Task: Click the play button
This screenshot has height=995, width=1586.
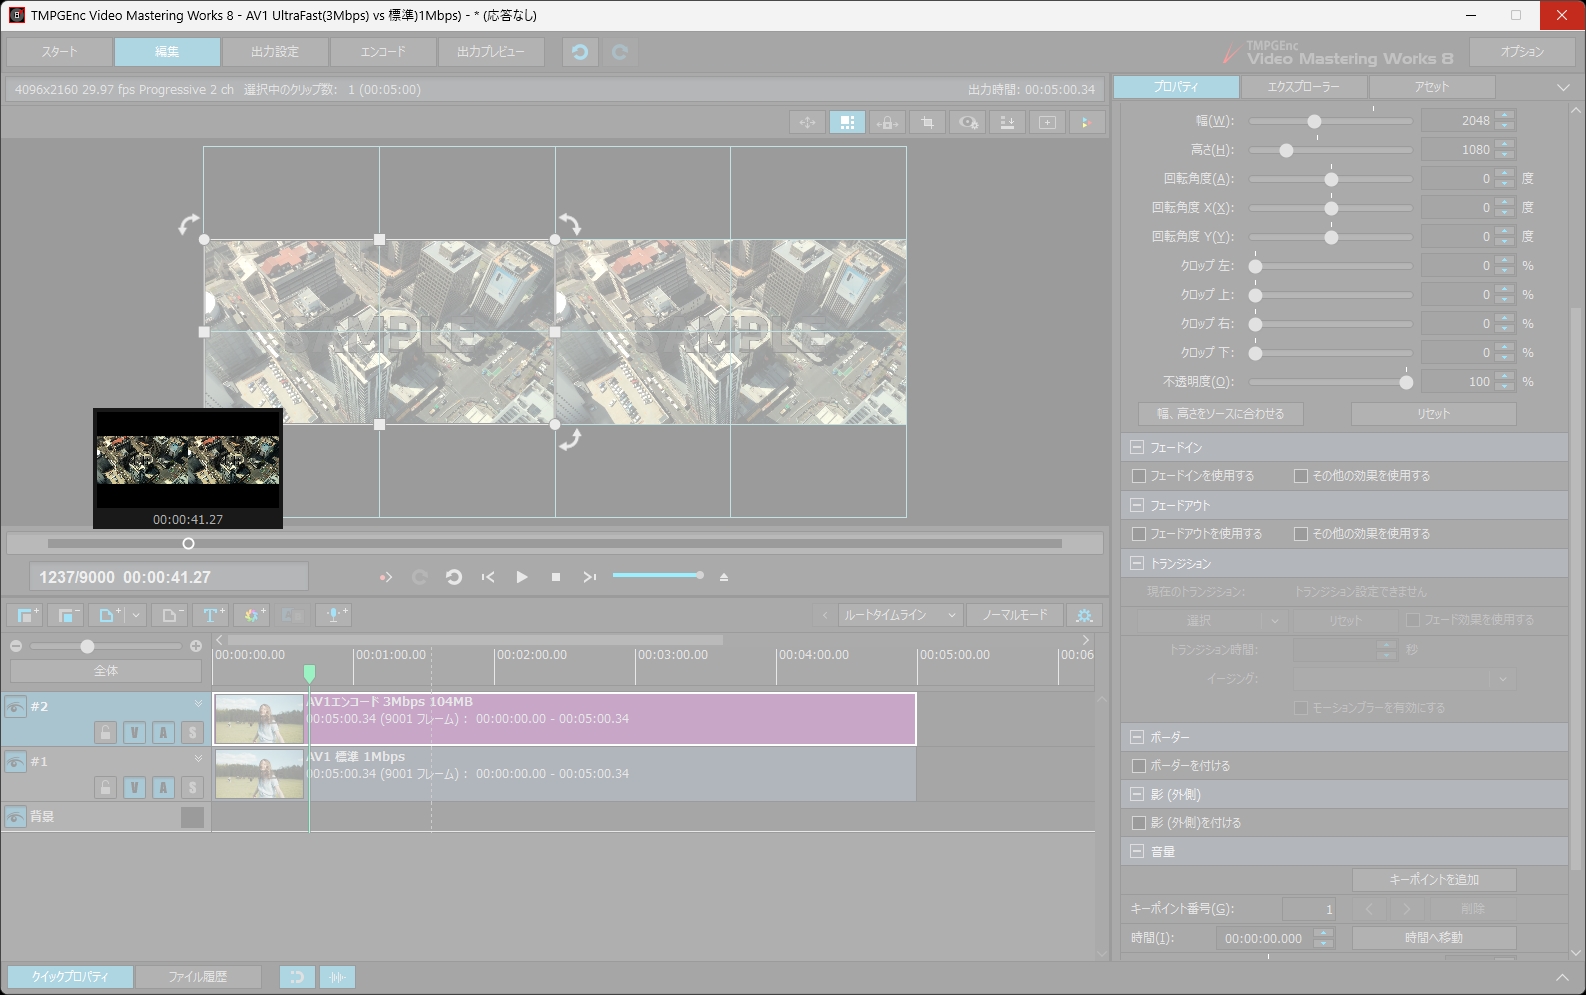Action: (521, 577)
